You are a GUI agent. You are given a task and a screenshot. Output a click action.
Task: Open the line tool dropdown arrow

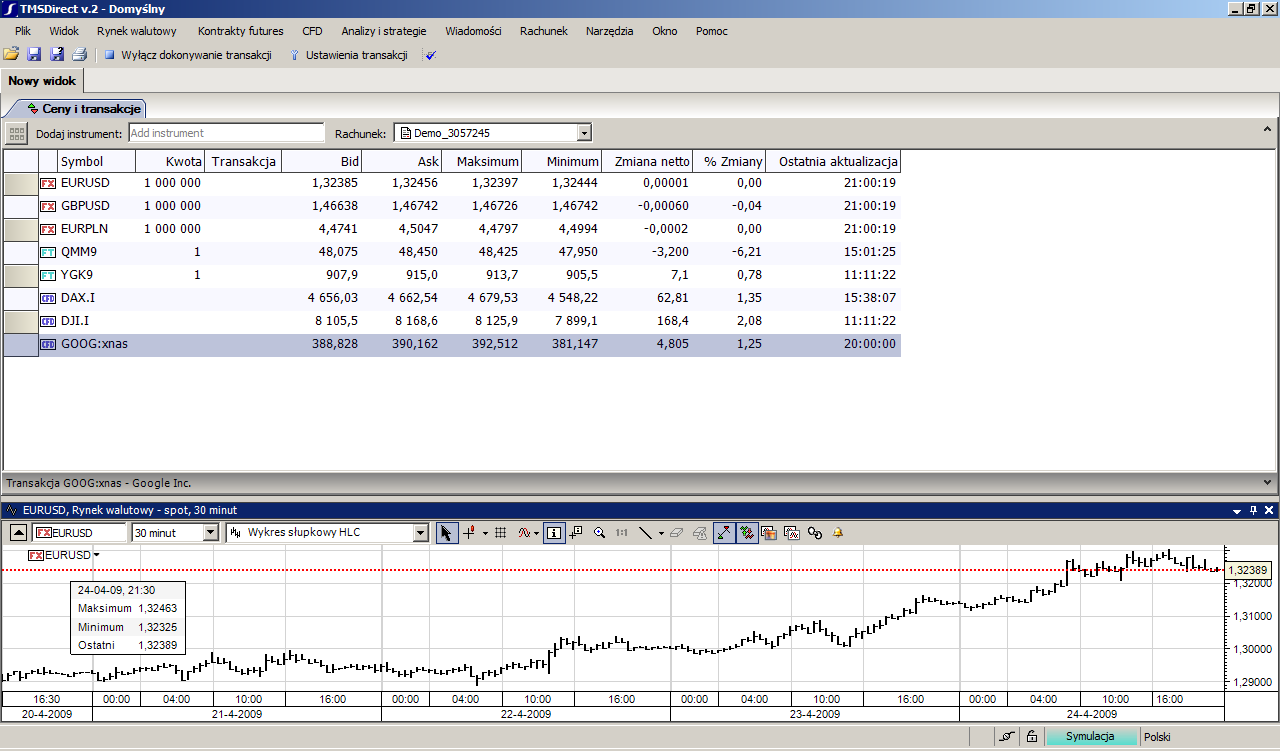tap(661, 533)
